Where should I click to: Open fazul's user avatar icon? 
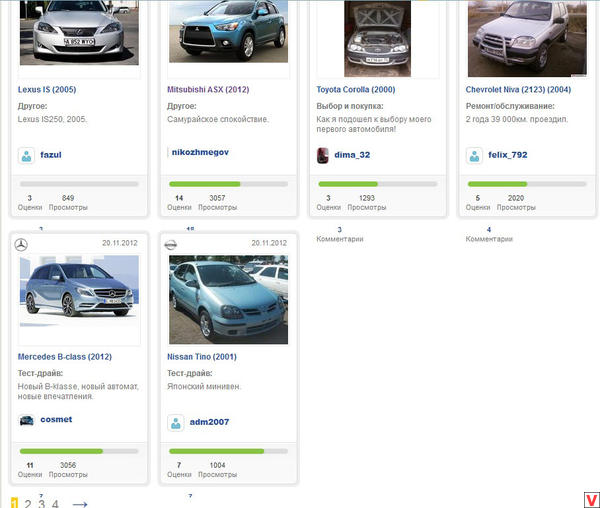pyautogui.click(x=26, y=155)
